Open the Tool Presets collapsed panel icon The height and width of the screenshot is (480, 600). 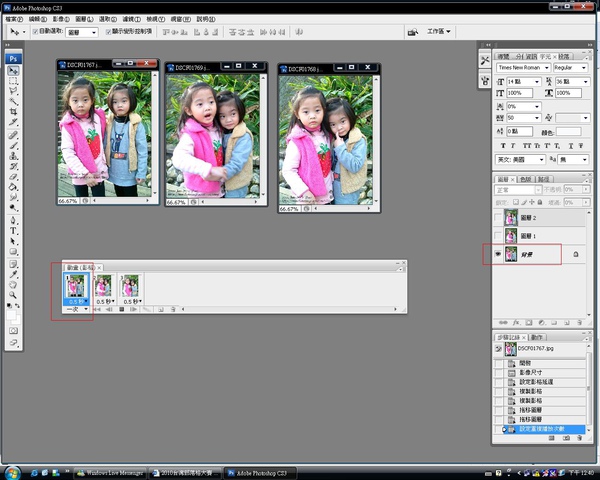click(485, 60)
